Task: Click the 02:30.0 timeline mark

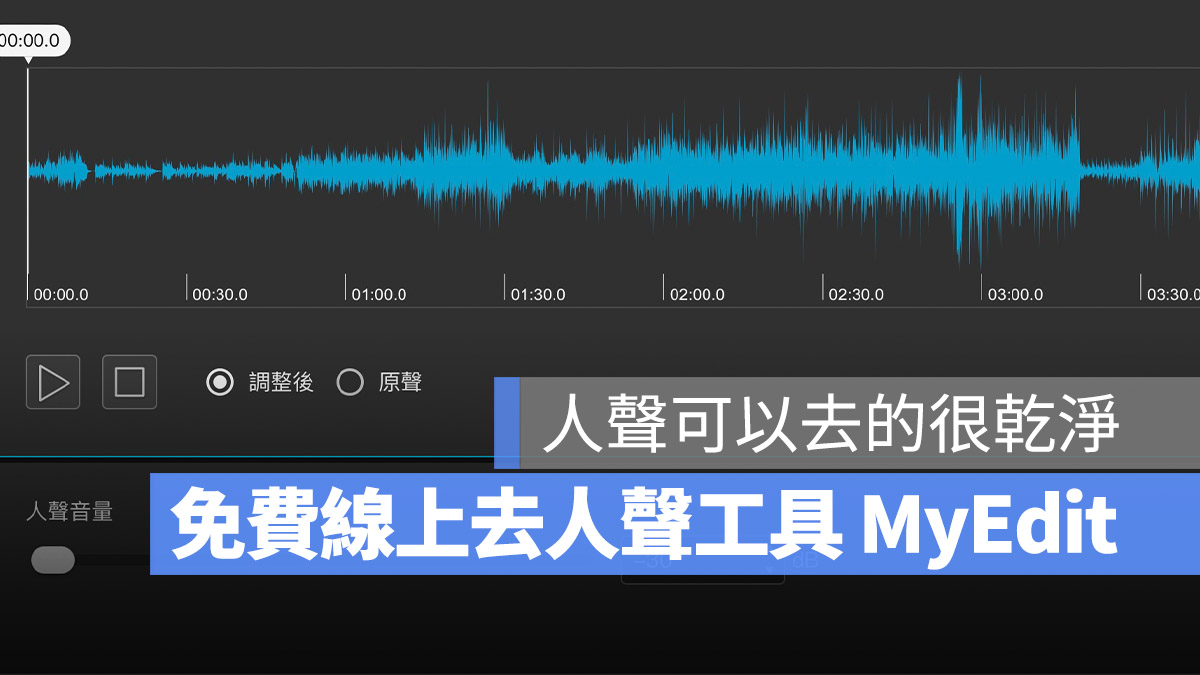Action: tap(856, 295)
